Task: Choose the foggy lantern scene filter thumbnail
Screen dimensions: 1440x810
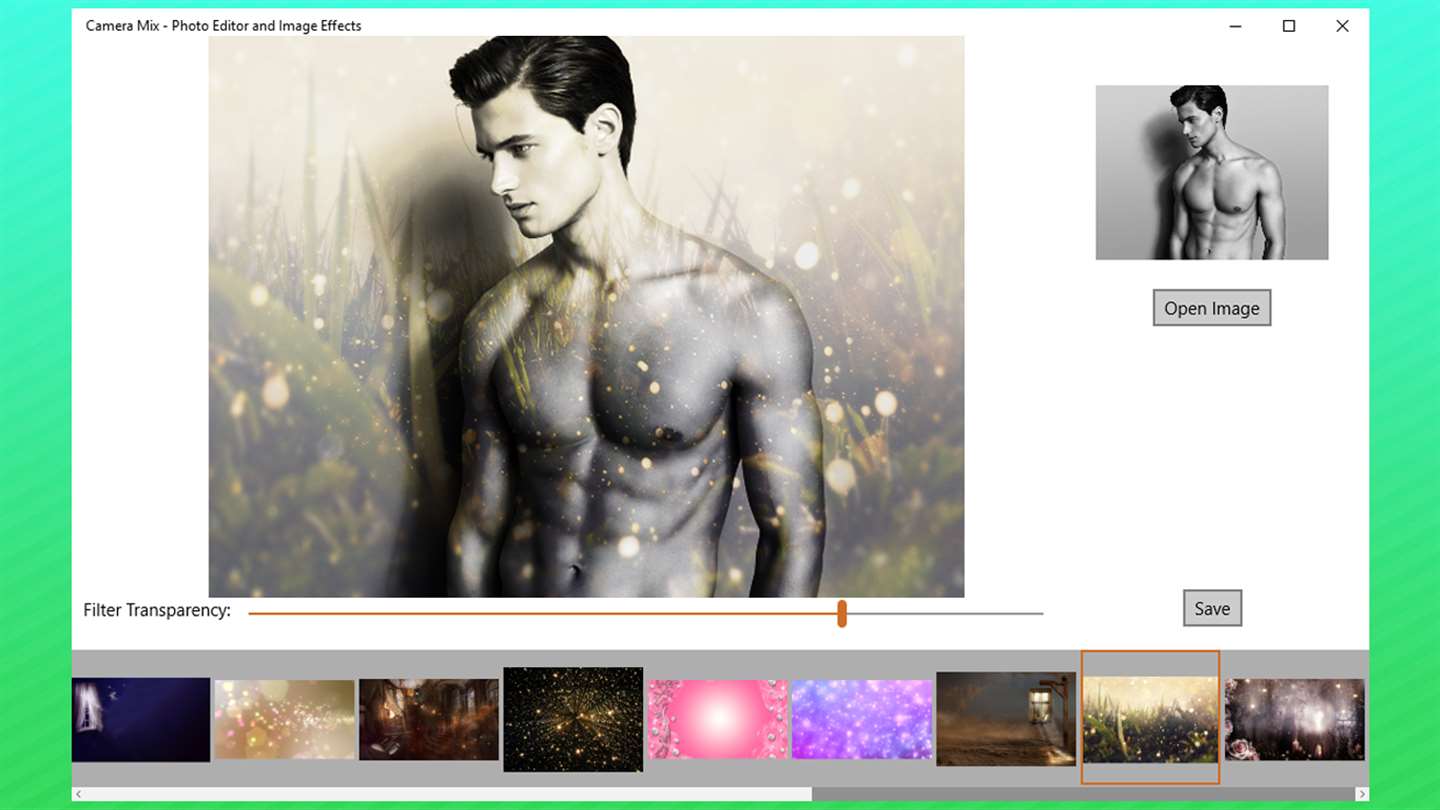Action: (x=1006, y=719)
